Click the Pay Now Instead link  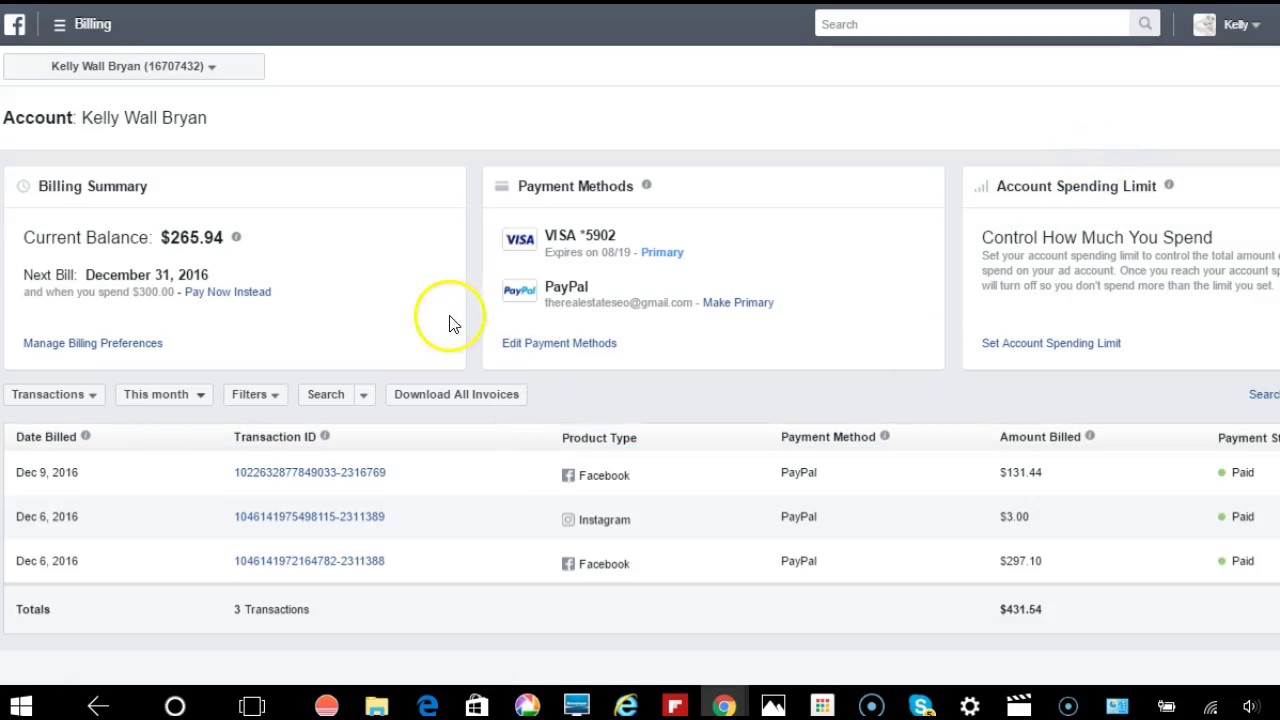[x=228, y=292]
